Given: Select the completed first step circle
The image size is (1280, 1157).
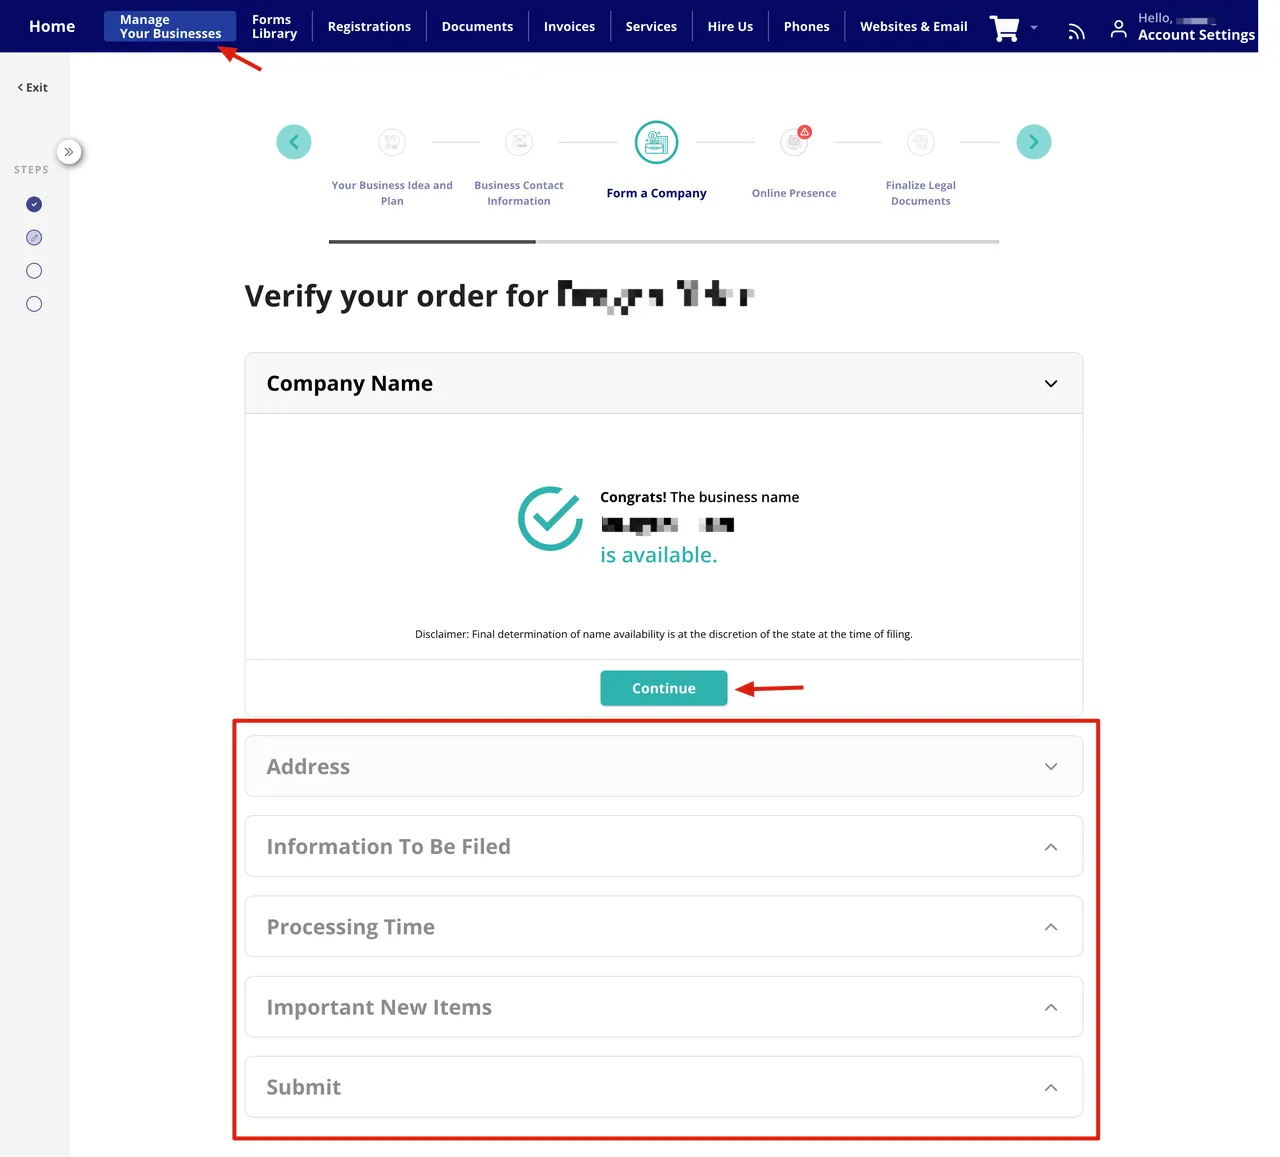Looking at the screenshot, I should point(34,204).
